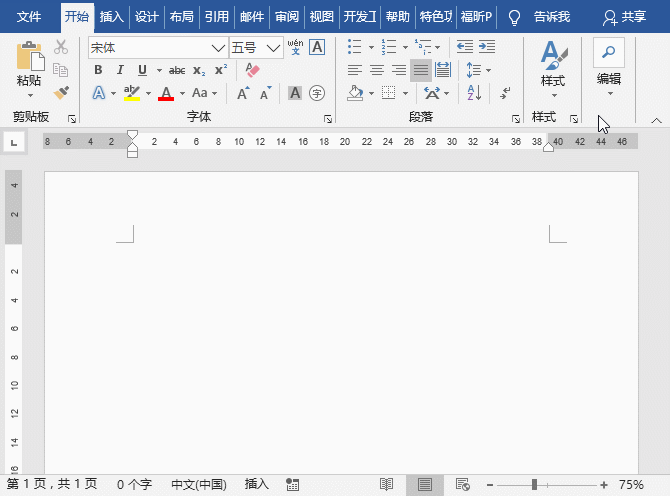
Task: Click the macro recording status bar icon
Action: point(293,484)
